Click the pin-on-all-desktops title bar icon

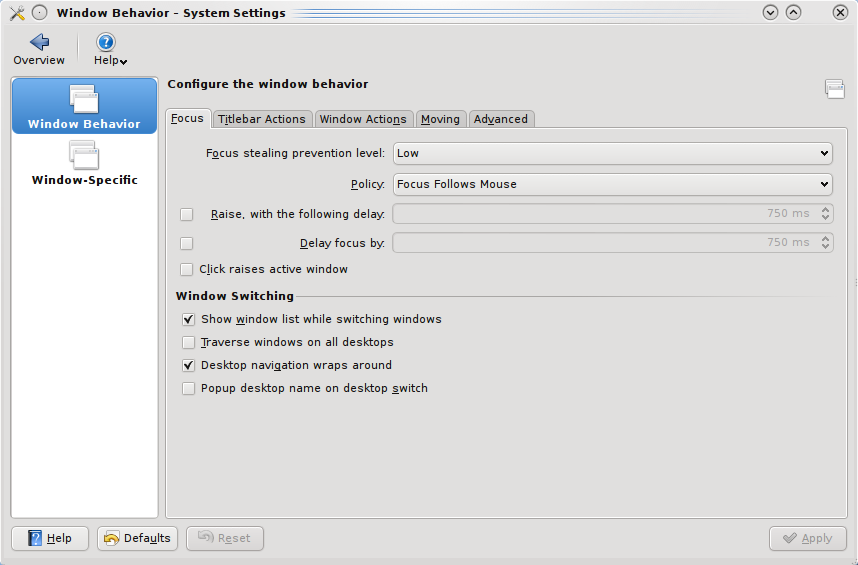pos(40,13)
